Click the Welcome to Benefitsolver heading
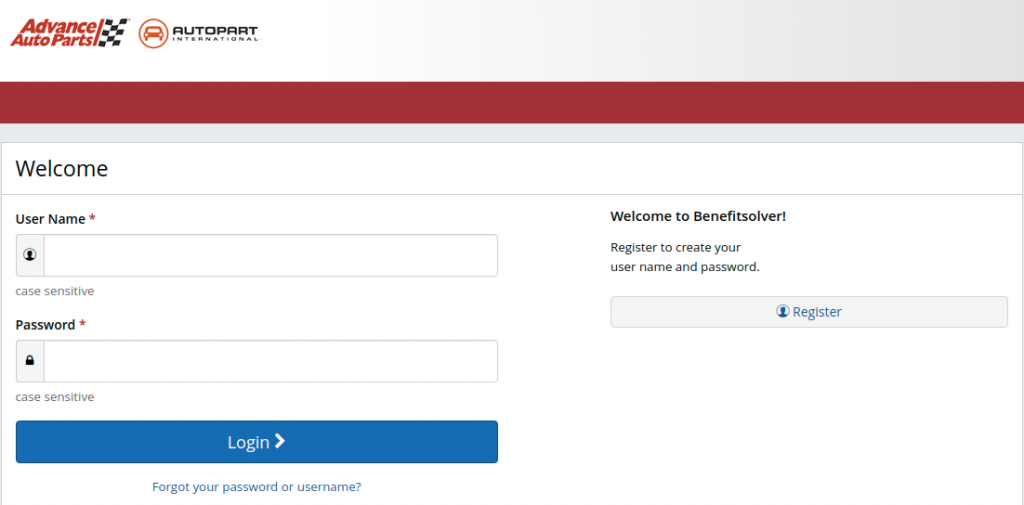 point(698,216)
